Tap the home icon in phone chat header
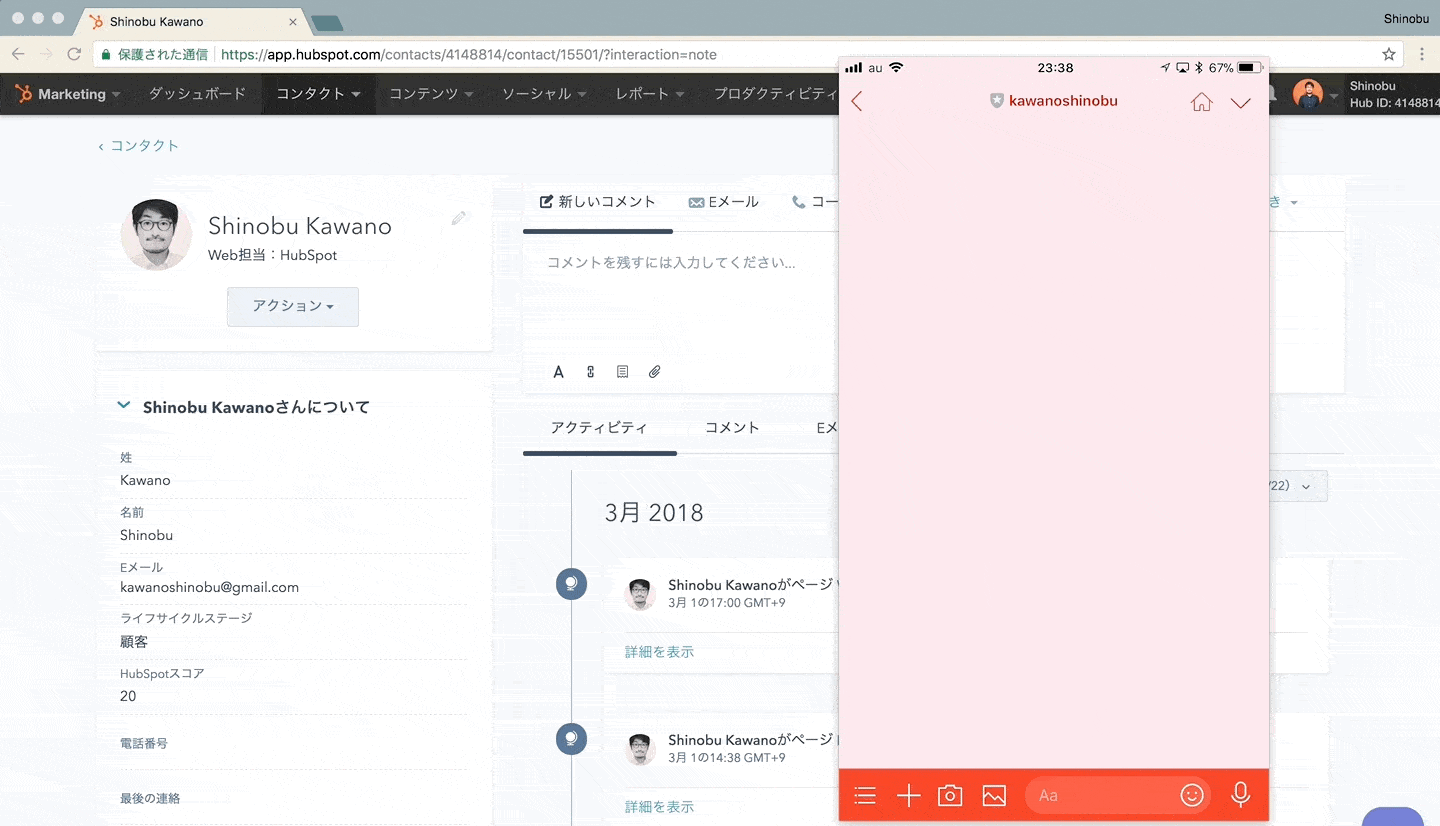The width and height of the screenshot is (1440, 826). [x=1202, y=101]
